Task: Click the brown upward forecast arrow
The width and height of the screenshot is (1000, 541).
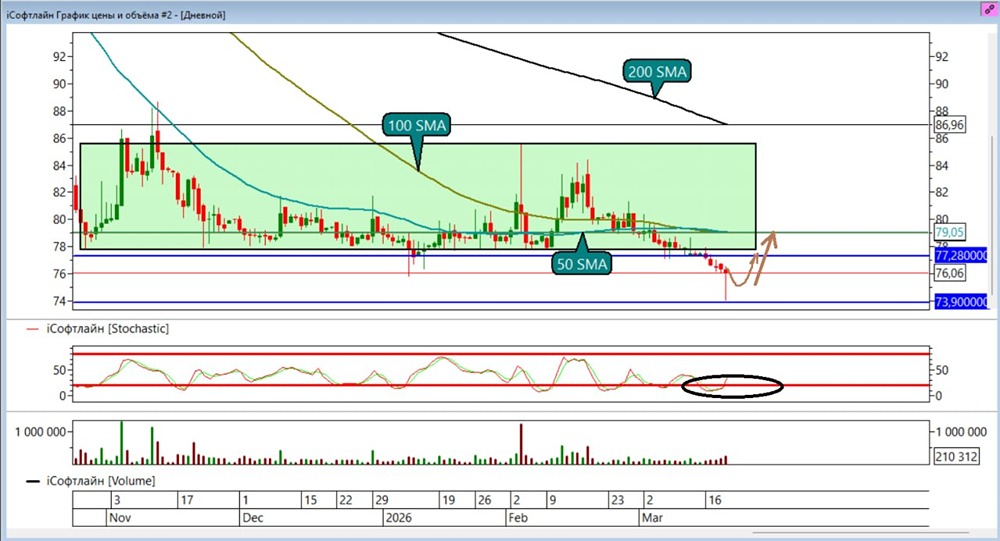Action: coord(765,258)
